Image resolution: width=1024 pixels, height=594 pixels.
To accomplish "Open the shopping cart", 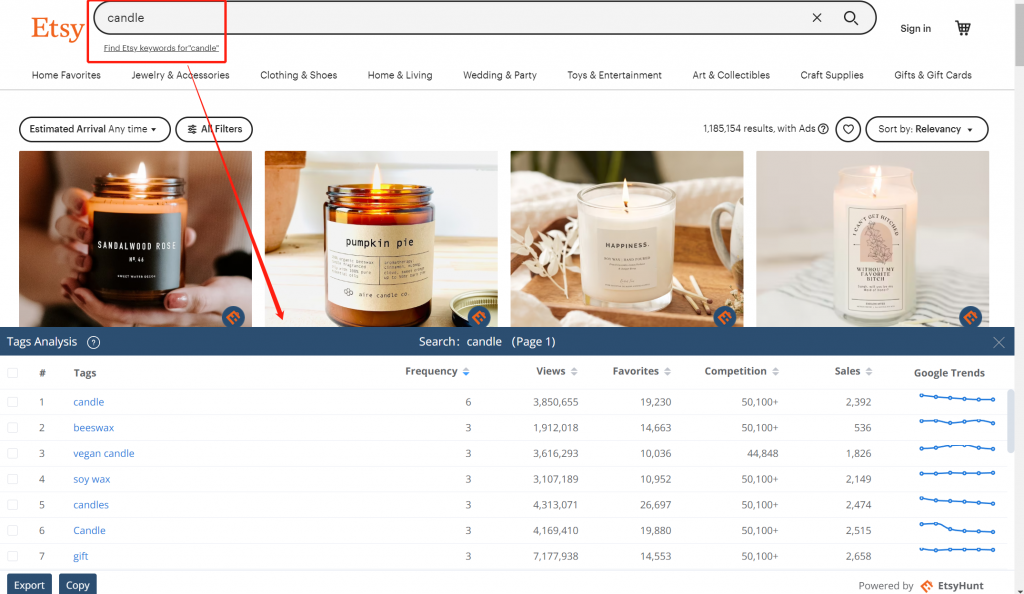I will coord(963,28).
